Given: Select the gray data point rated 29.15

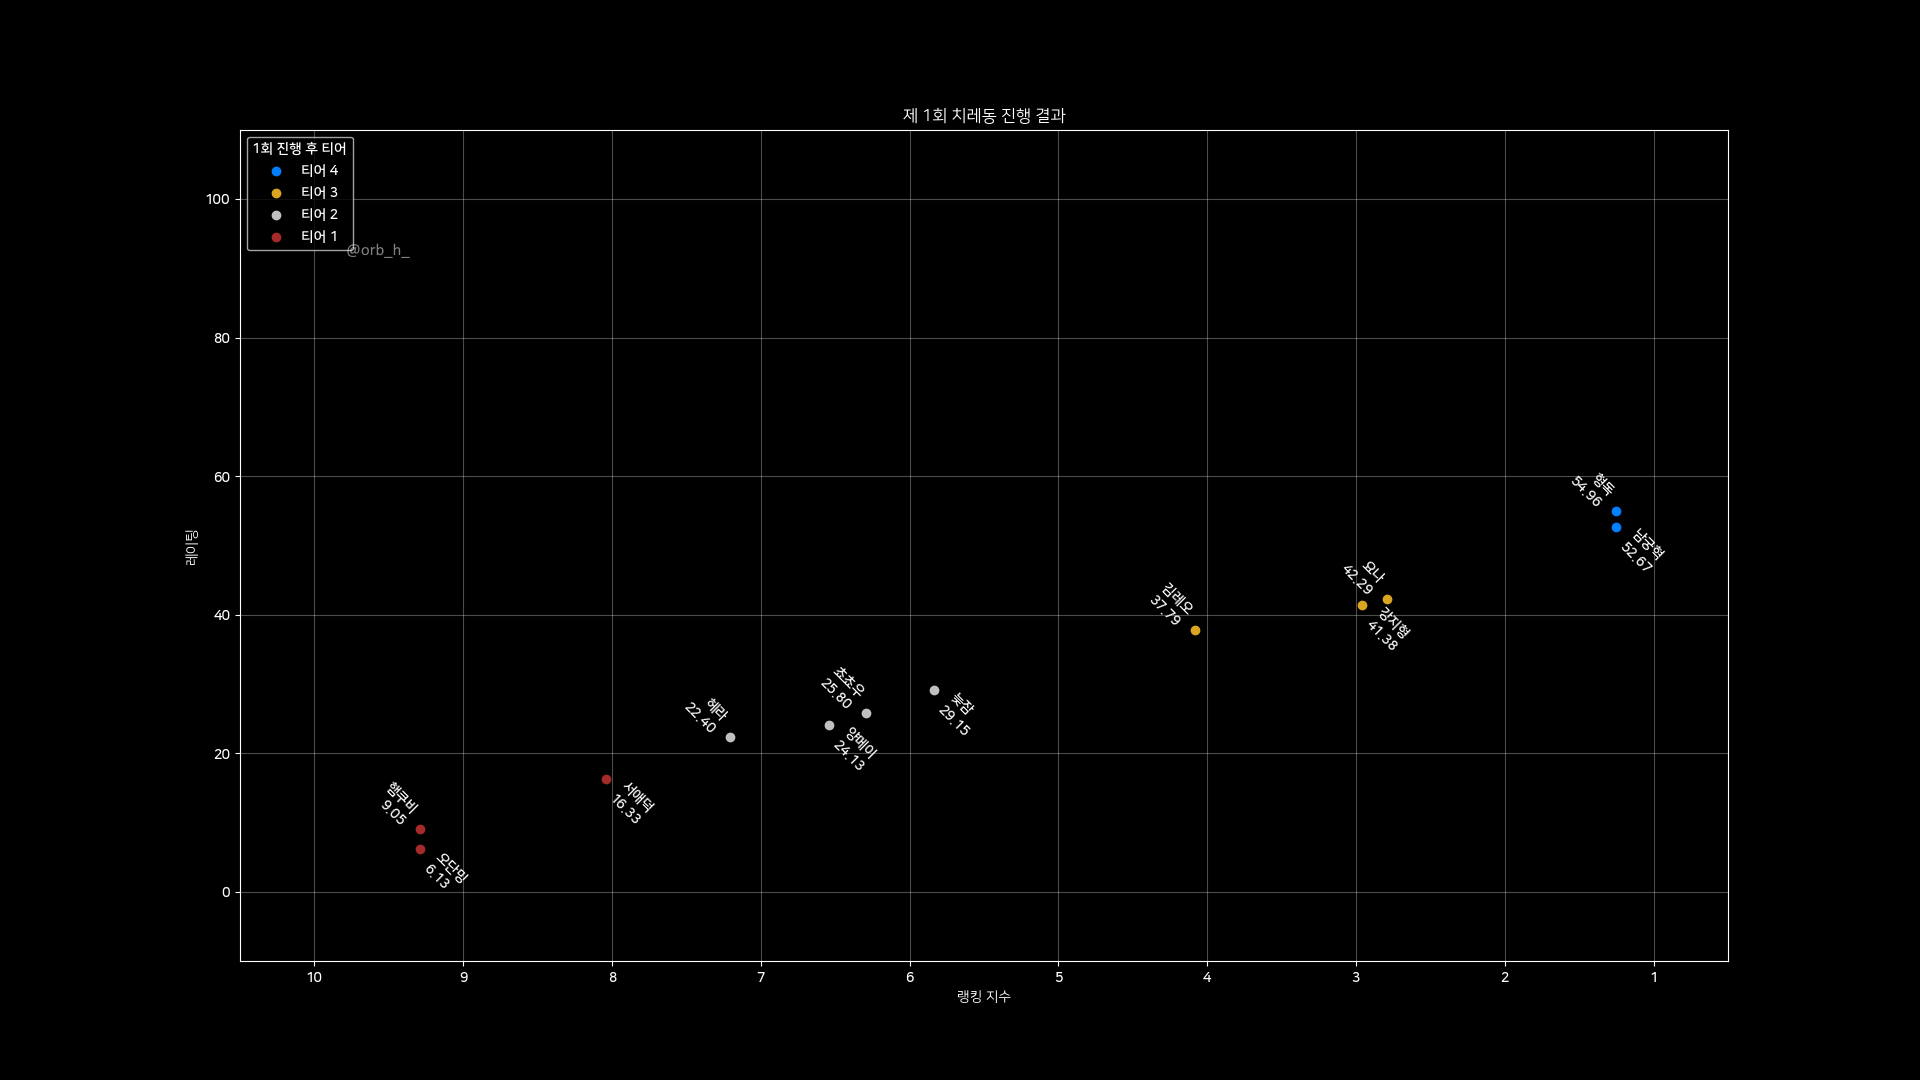Looking at the screenshot, I should pos(934,691).
